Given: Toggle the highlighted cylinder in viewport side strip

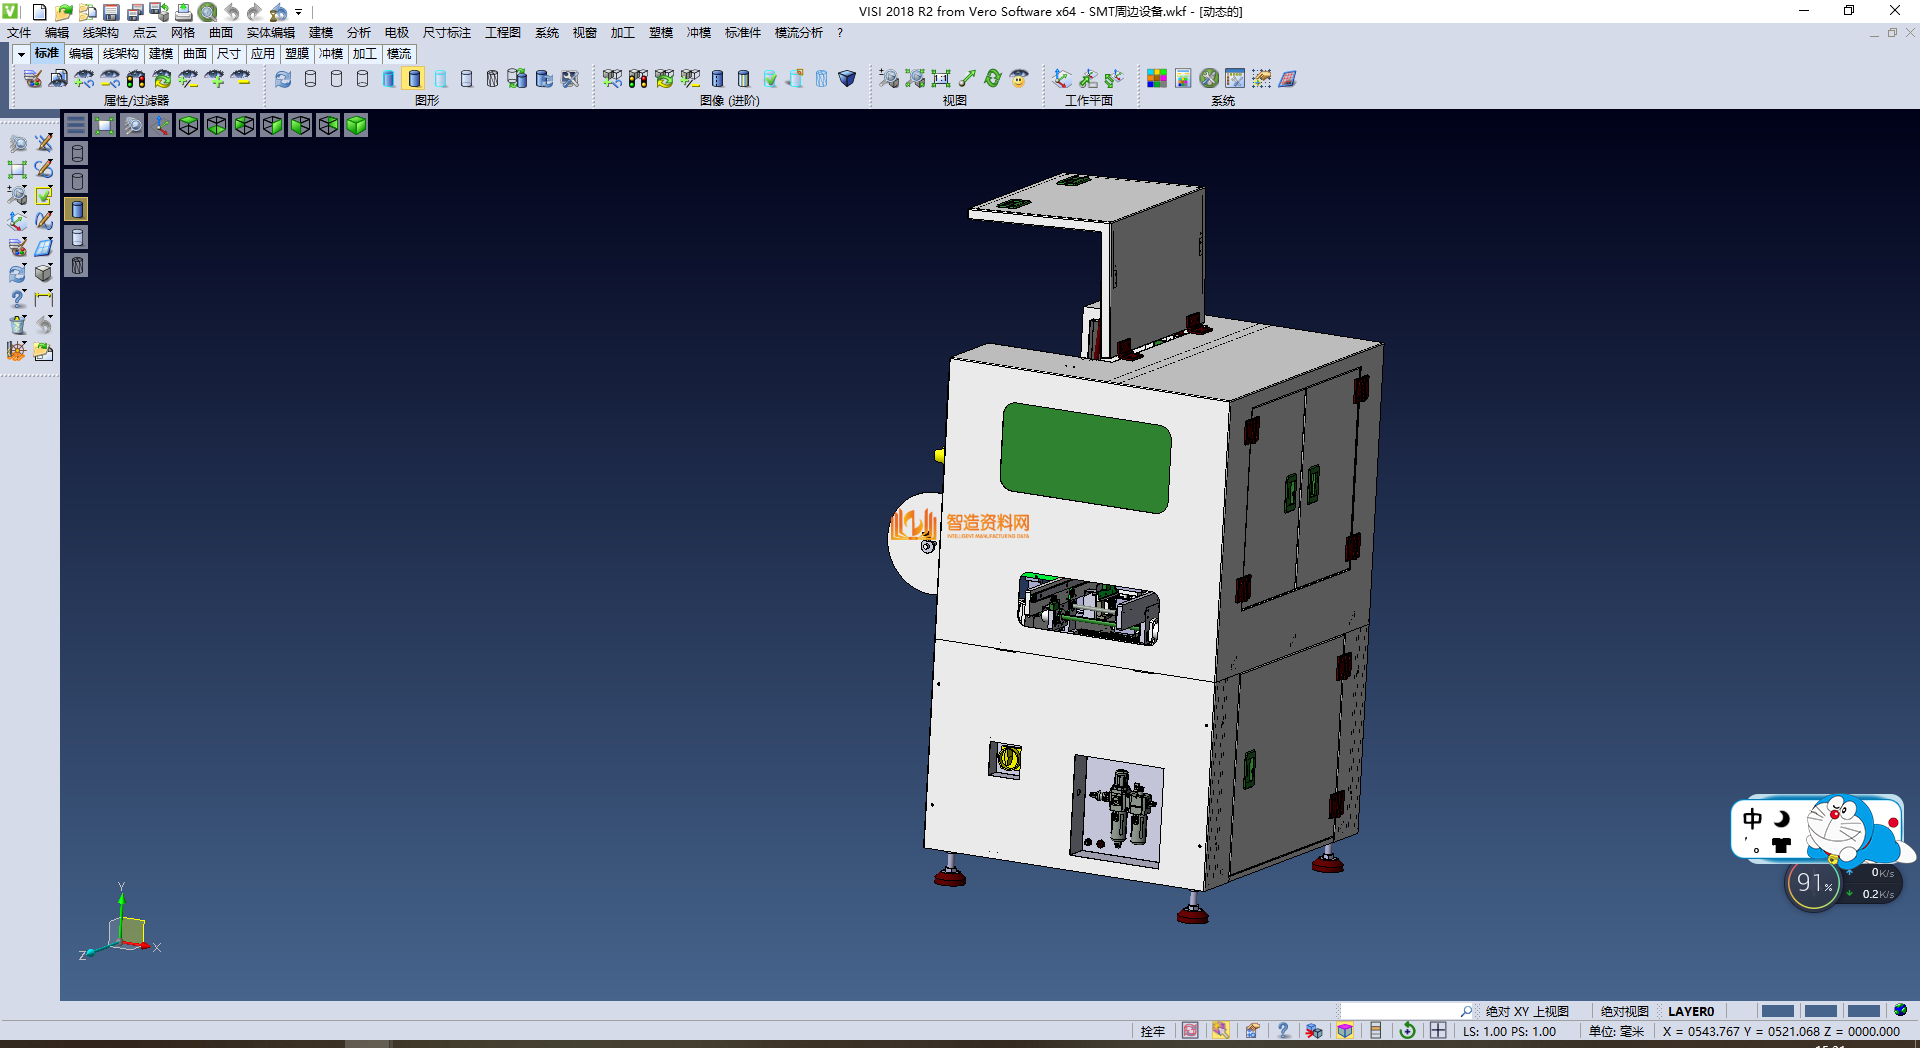Looking at the screenshot, I should tap(77, 209).
